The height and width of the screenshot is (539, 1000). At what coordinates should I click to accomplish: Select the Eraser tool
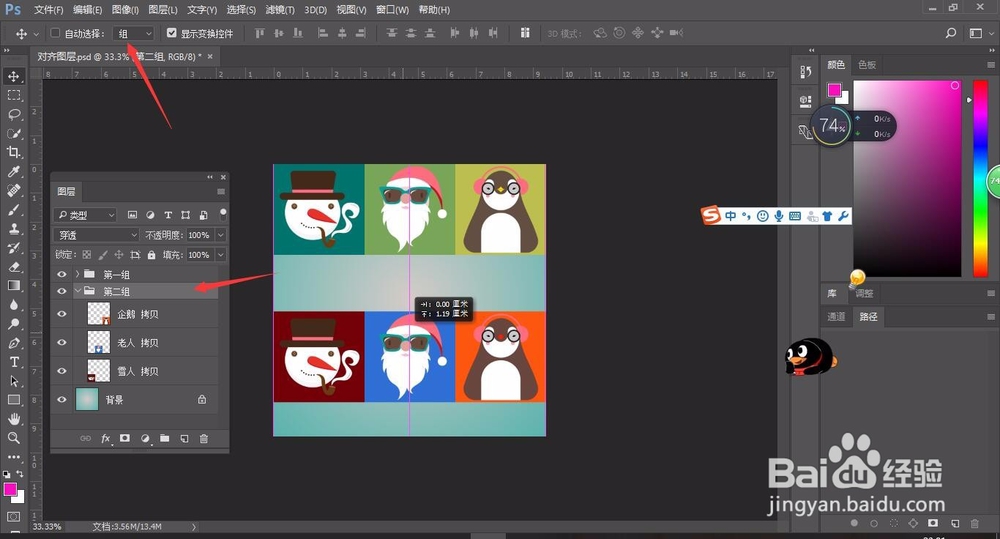[13, 267]
